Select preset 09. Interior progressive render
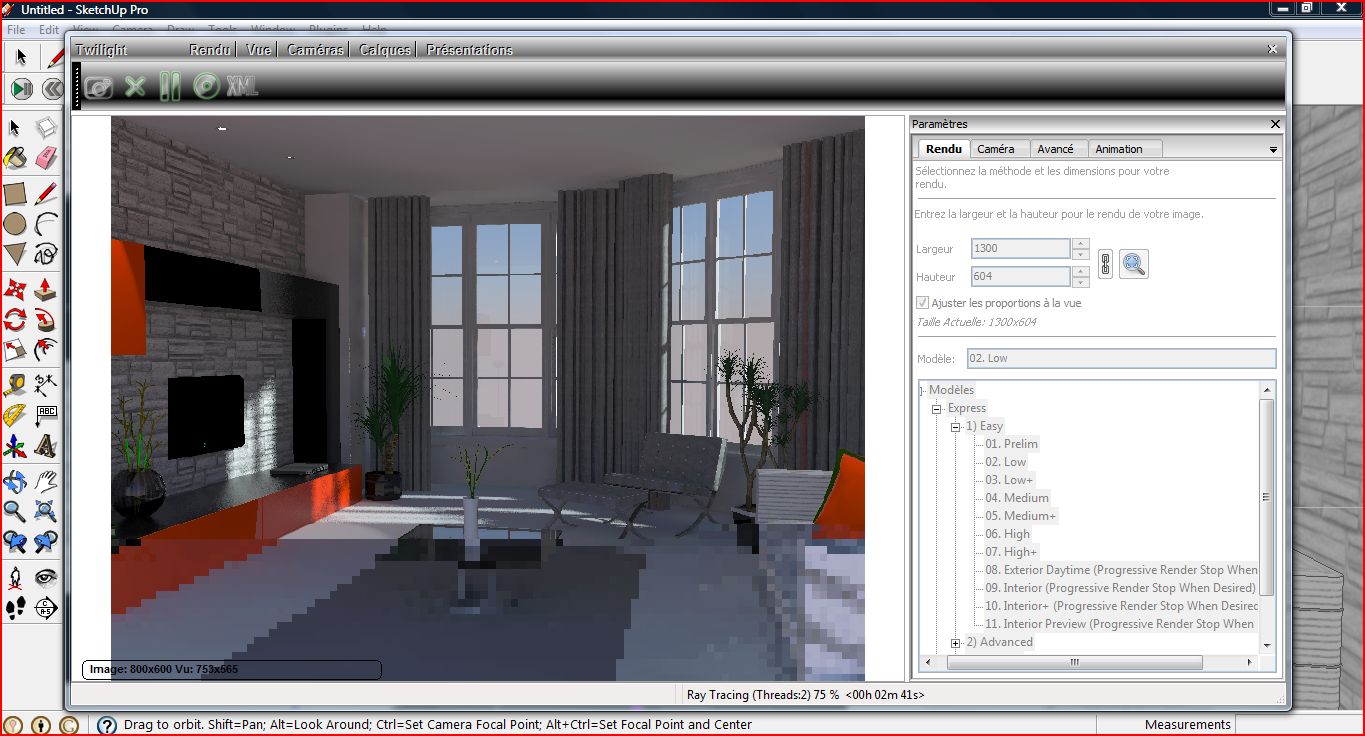The width and height of the screenshot is (1365, 736). coord(1120,588)
